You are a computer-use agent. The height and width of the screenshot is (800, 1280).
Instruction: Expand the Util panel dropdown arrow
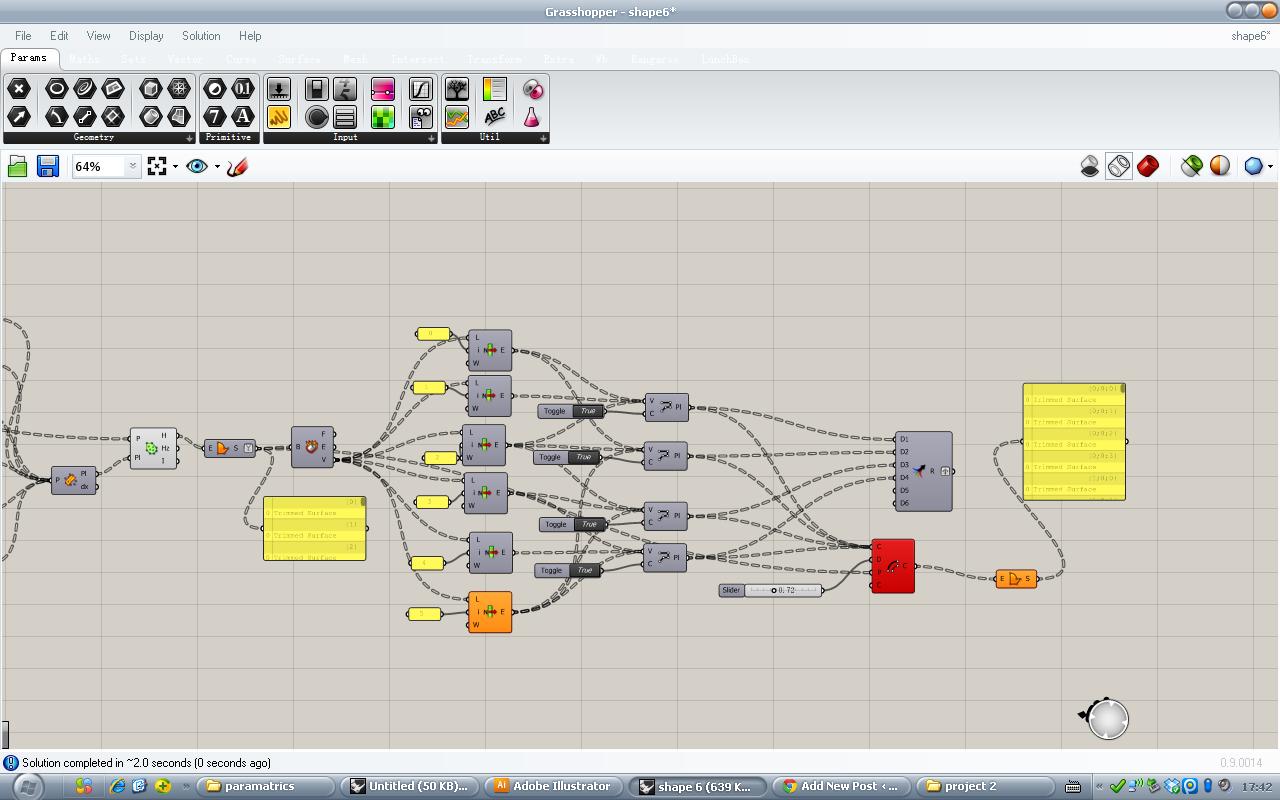pyautogui.click(x=543, y=138)
